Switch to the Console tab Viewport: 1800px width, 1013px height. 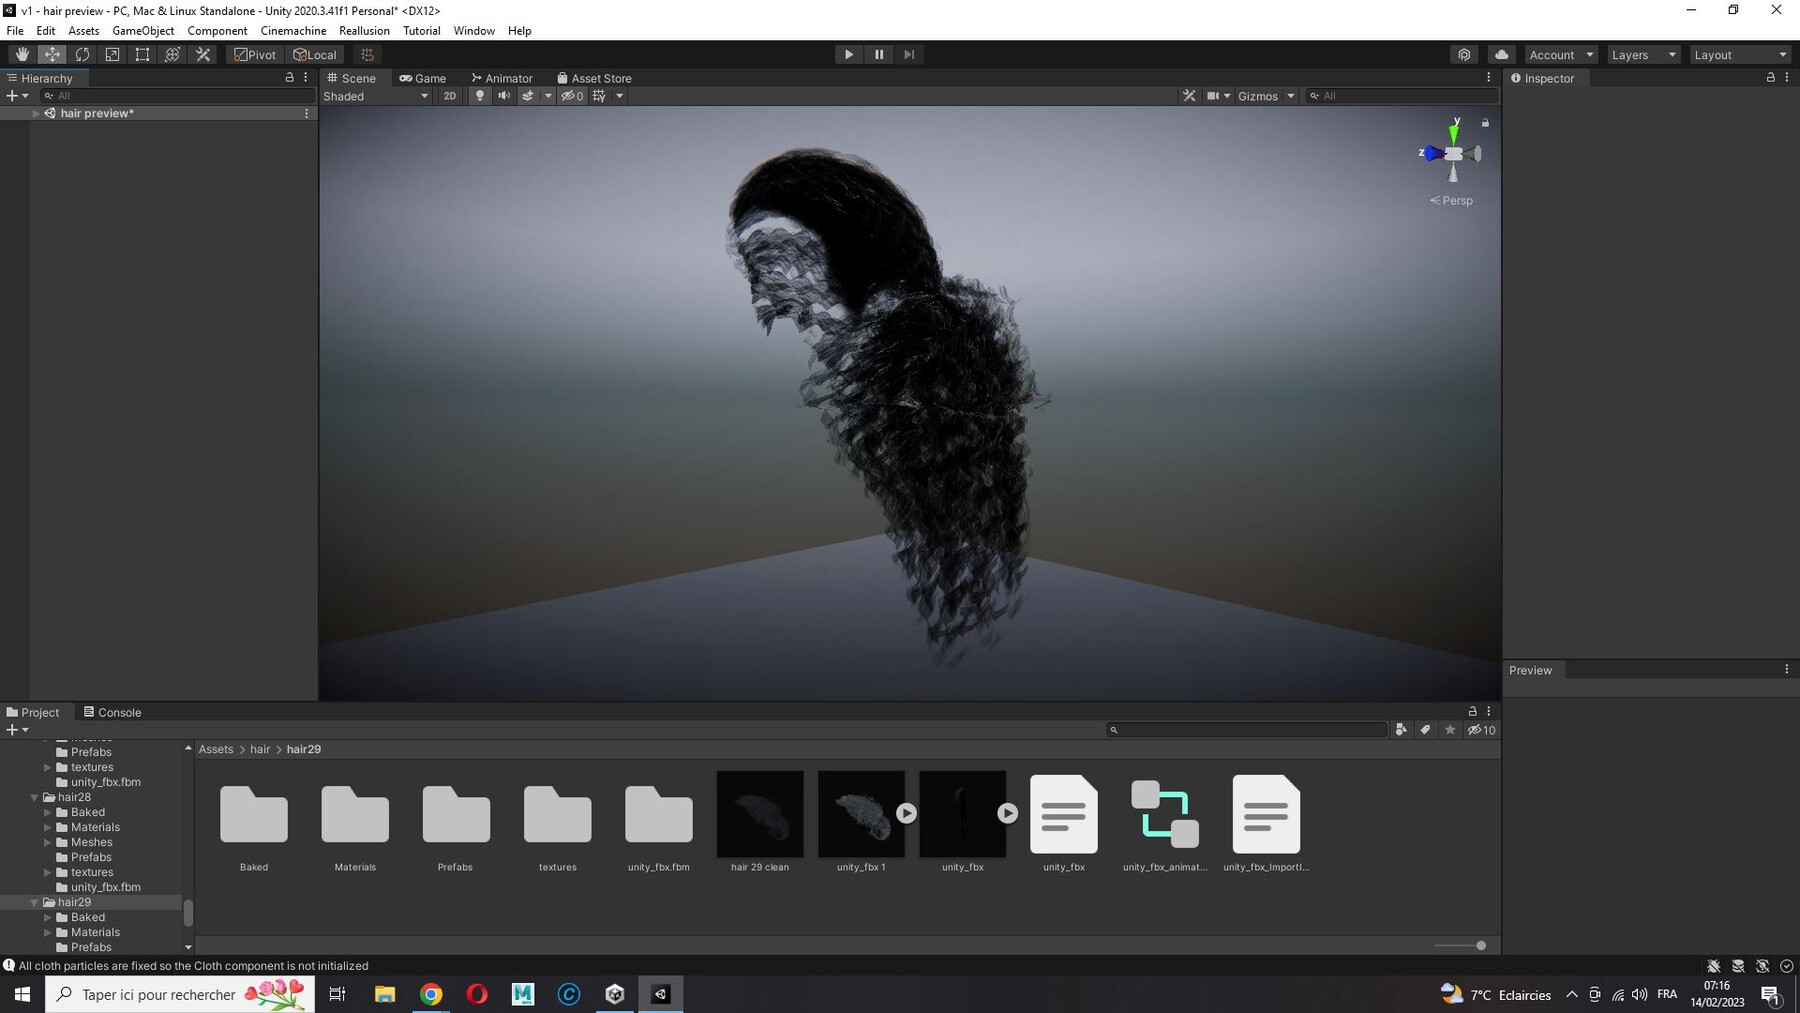tap(112, 712)
